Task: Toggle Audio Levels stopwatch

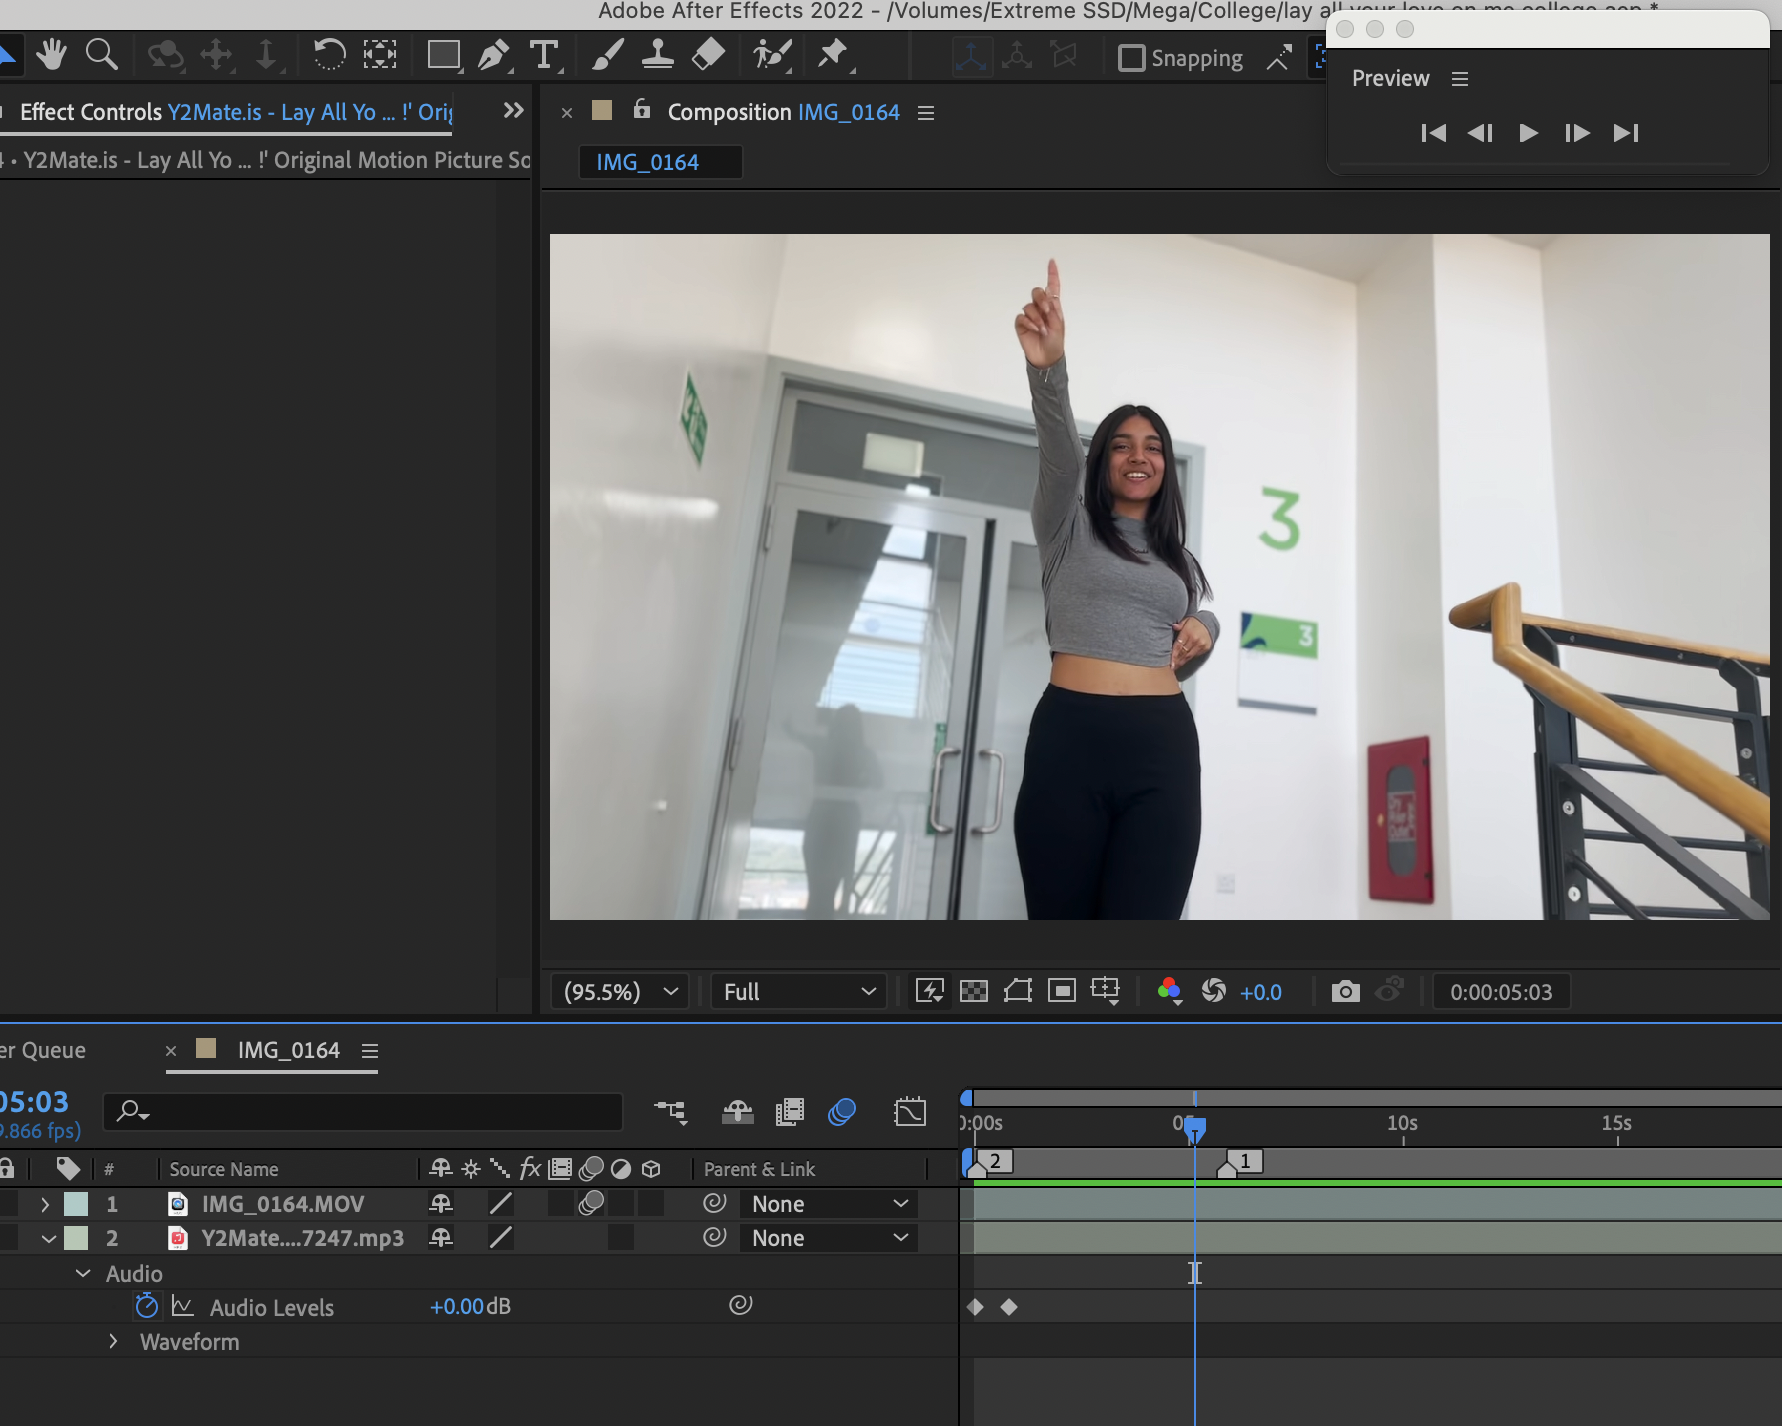Action: pos(147,1306)
